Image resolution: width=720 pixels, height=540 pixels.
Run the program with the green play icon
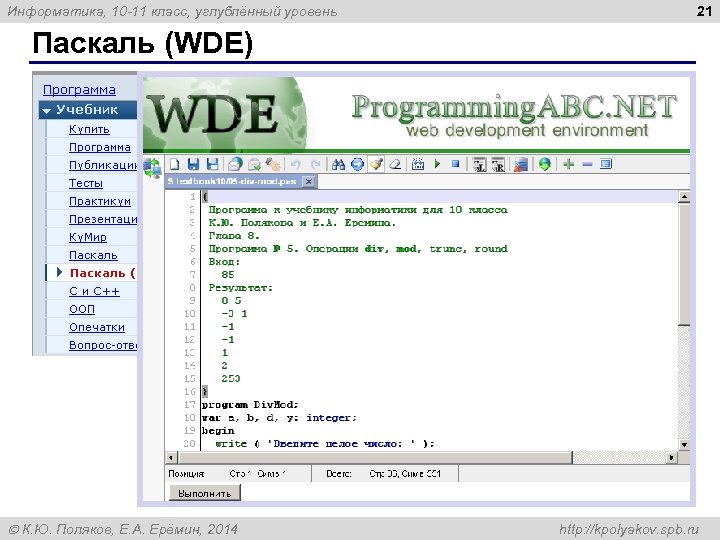coord(437,163)
